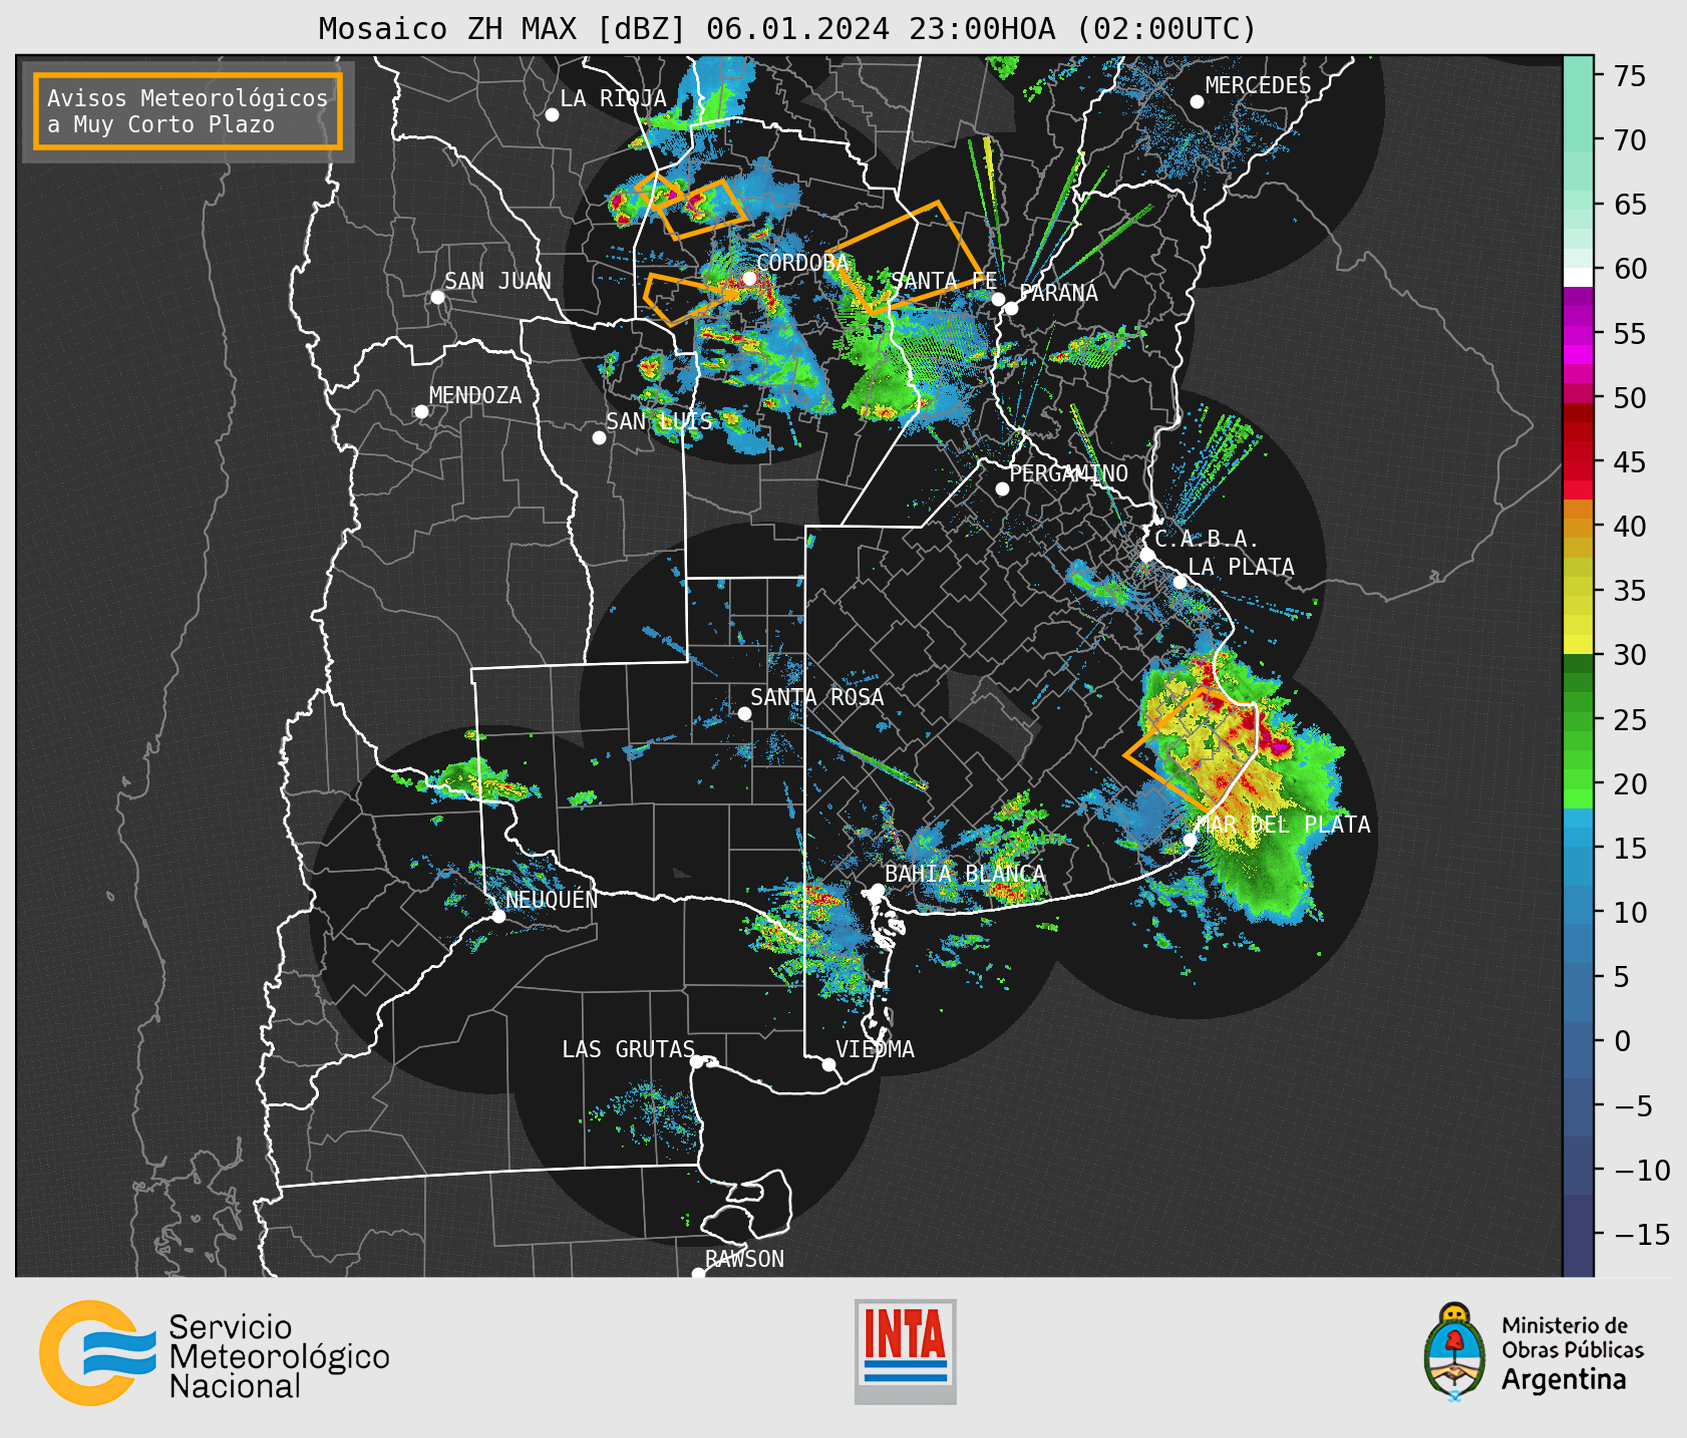This screenshot has width=1687, height=1438.
Task: Click the white dot marking Pergamino
Action: [x=1002, y=489]
